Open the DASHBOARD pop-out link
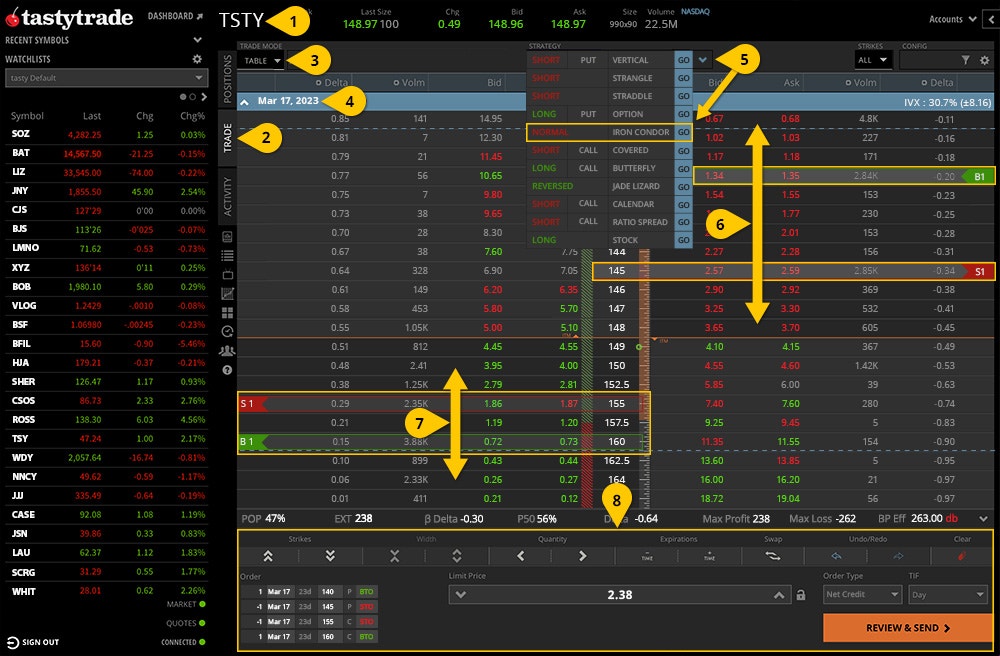 pyautogui.click(x=175, y=16)
